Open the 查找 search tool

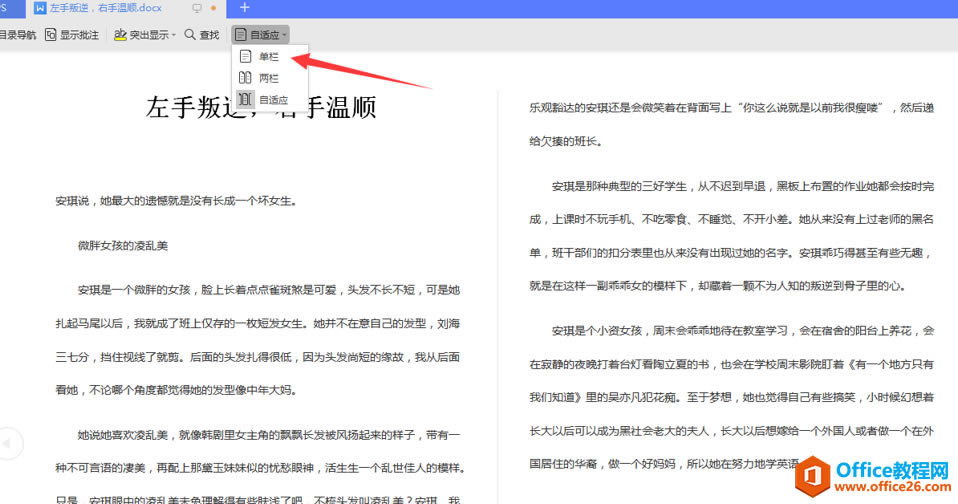click(202, 35)
